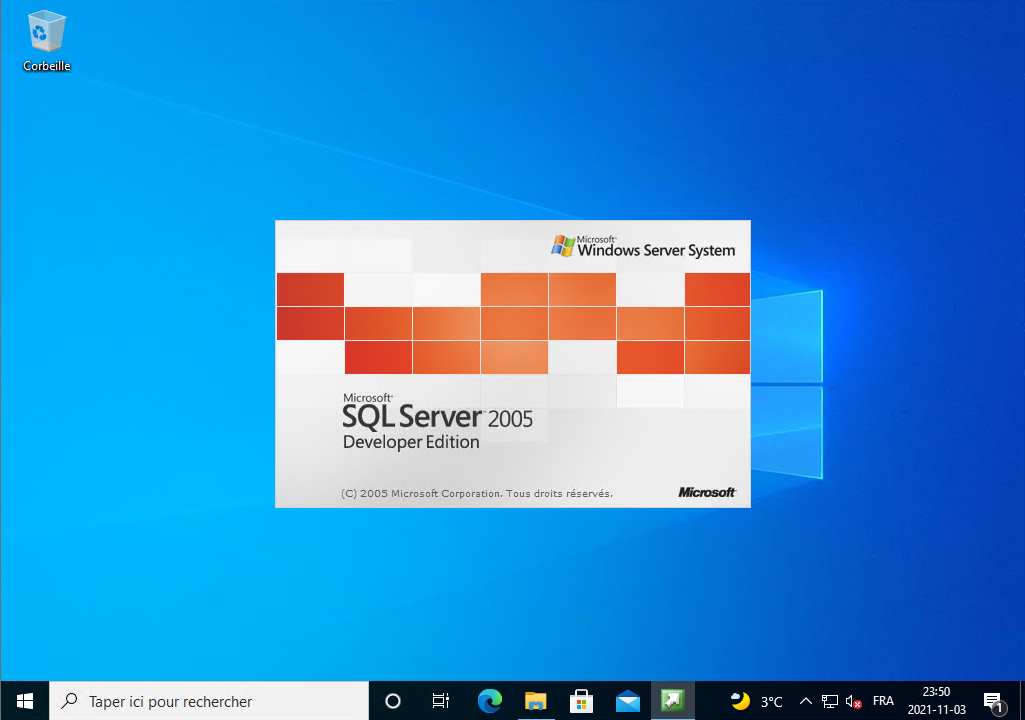
Task: Click the SQL Server 2005 splash title
Action: tap(437, 418)
